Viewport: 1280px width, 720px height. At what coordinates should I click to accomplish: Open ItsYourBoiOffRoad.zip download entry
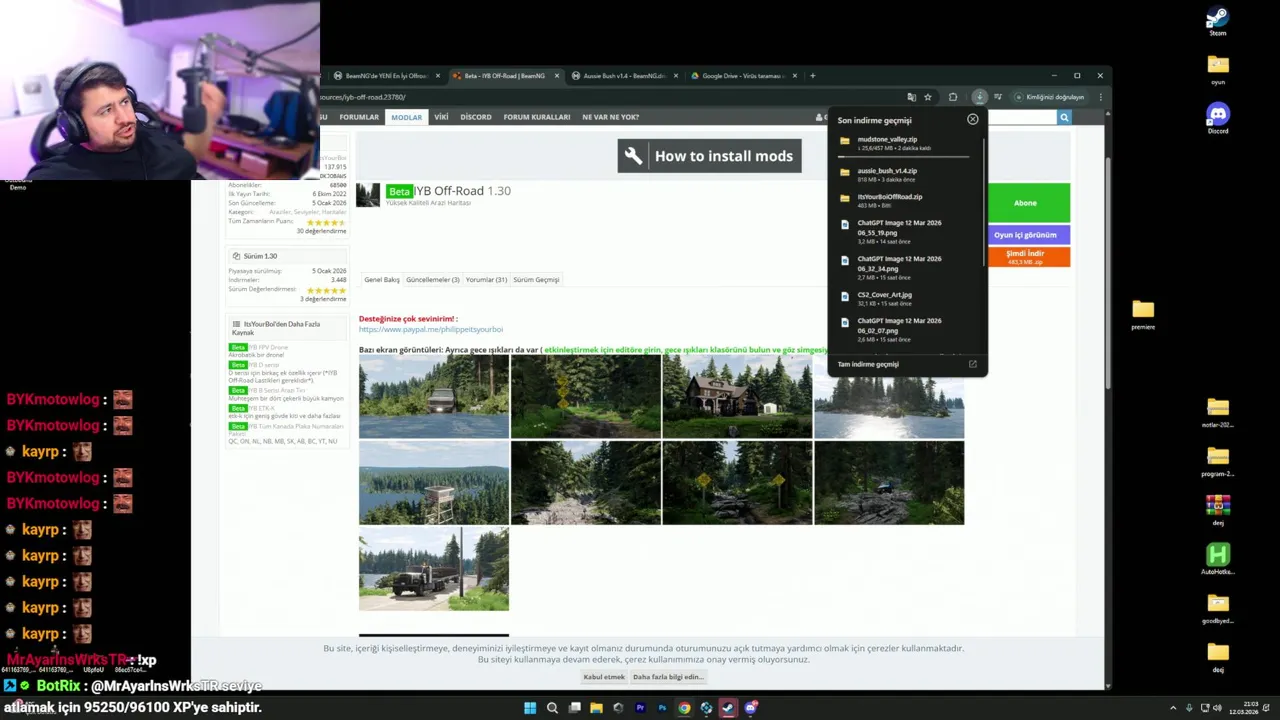click(906, 201)
